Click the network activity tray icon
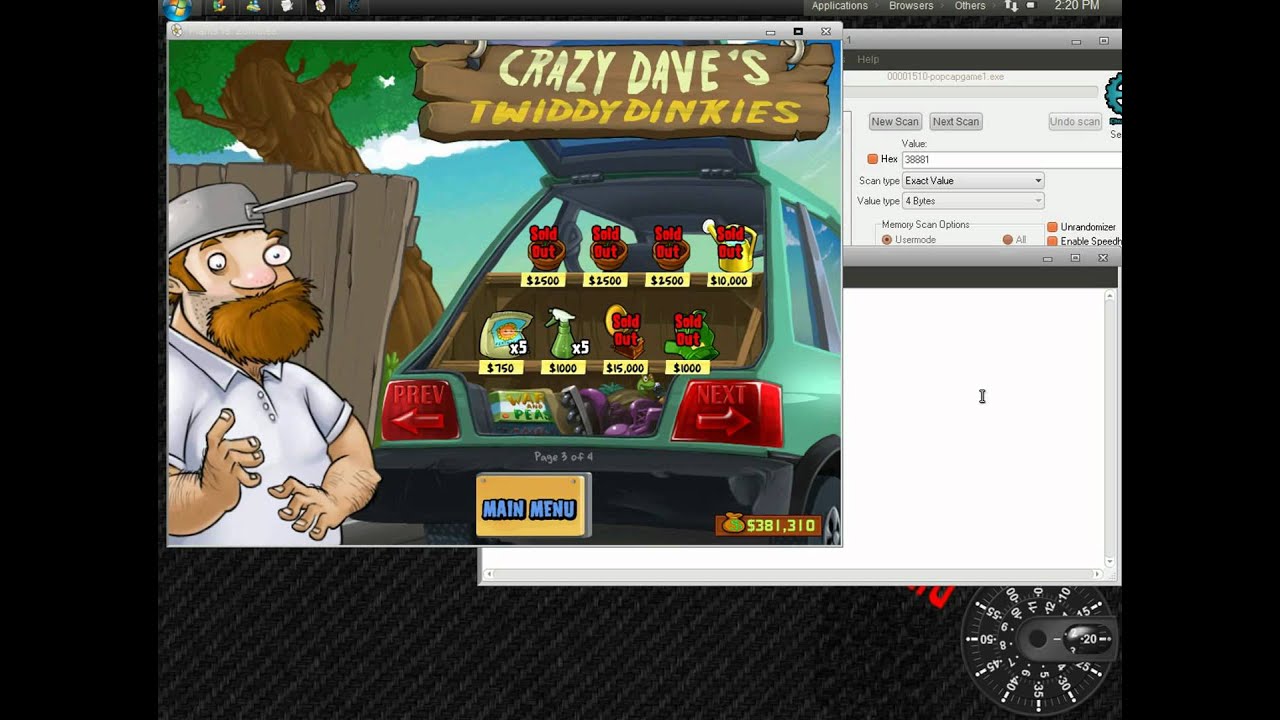1280x720 pixels. (1011, 6)
